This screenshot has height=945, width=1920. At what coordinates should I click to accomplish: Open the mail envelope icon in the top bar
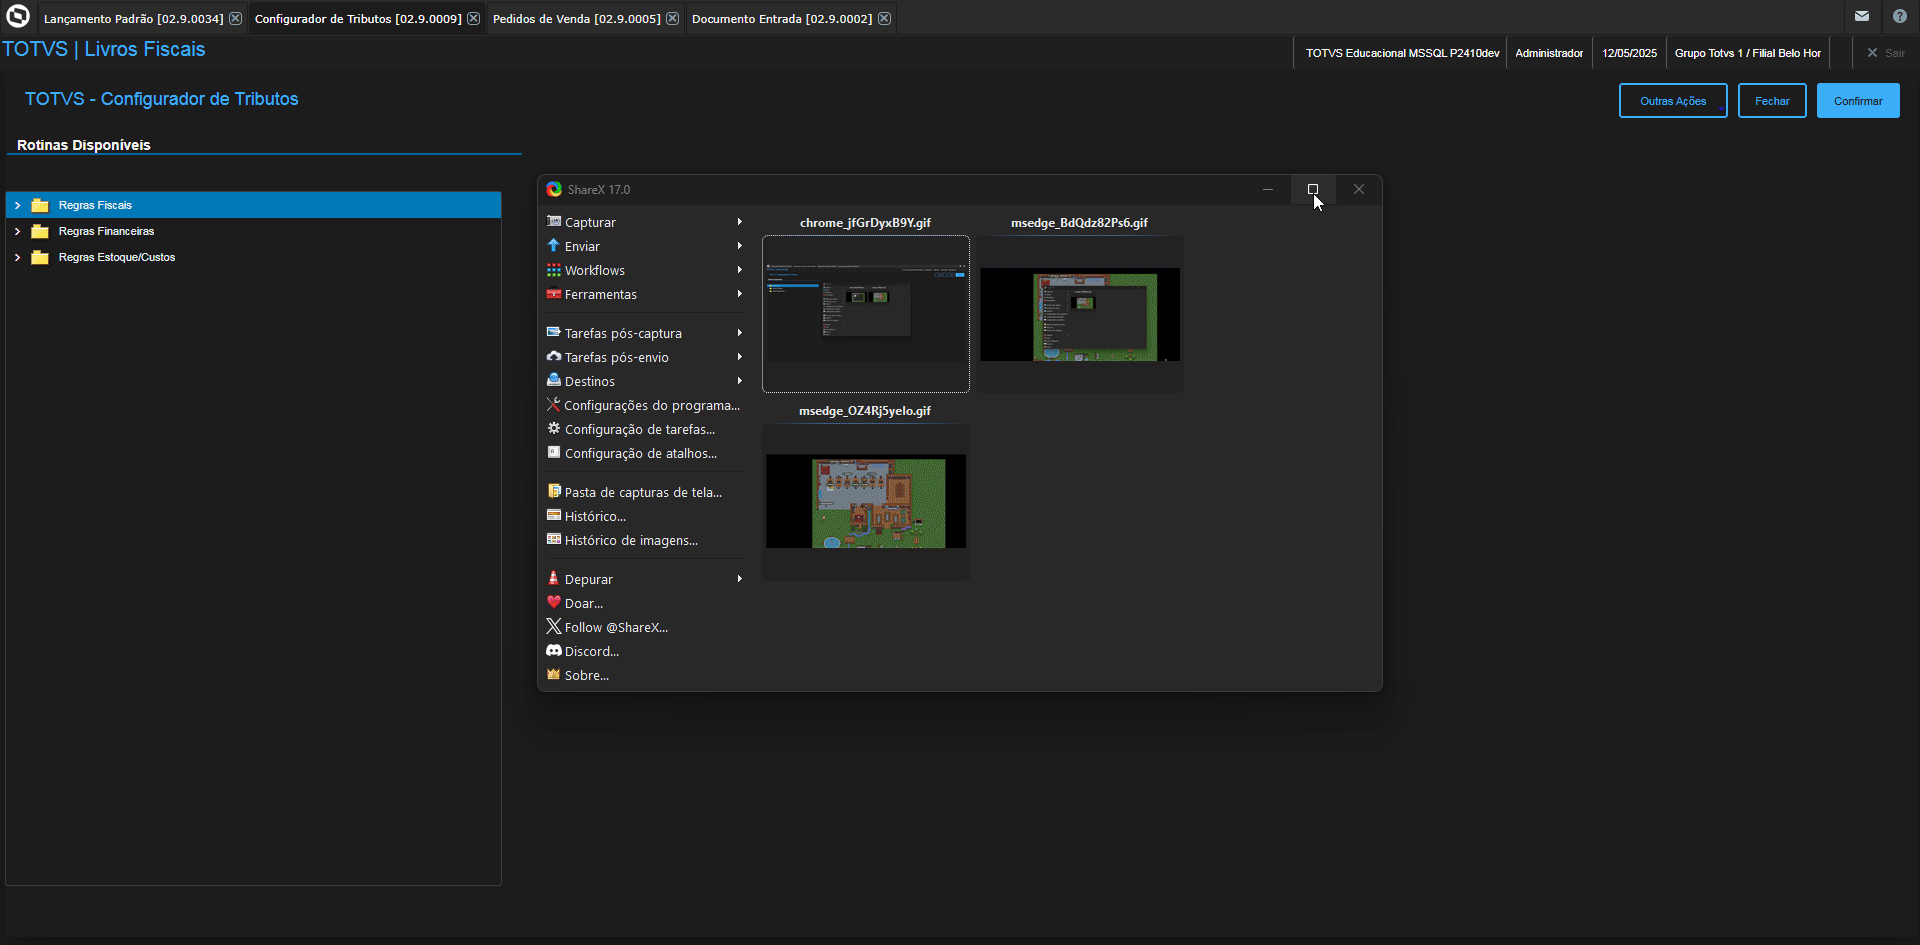tap(1862, 16)
